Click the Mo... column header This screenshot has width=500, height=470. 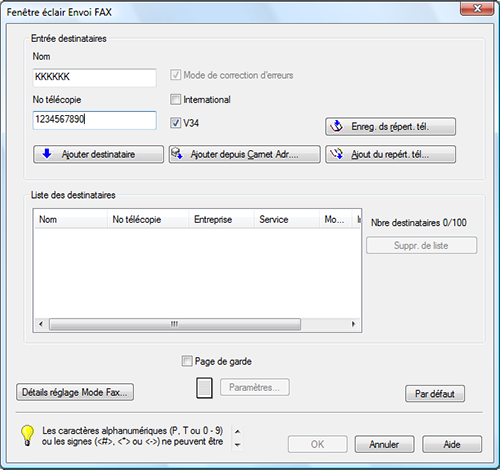336,219
